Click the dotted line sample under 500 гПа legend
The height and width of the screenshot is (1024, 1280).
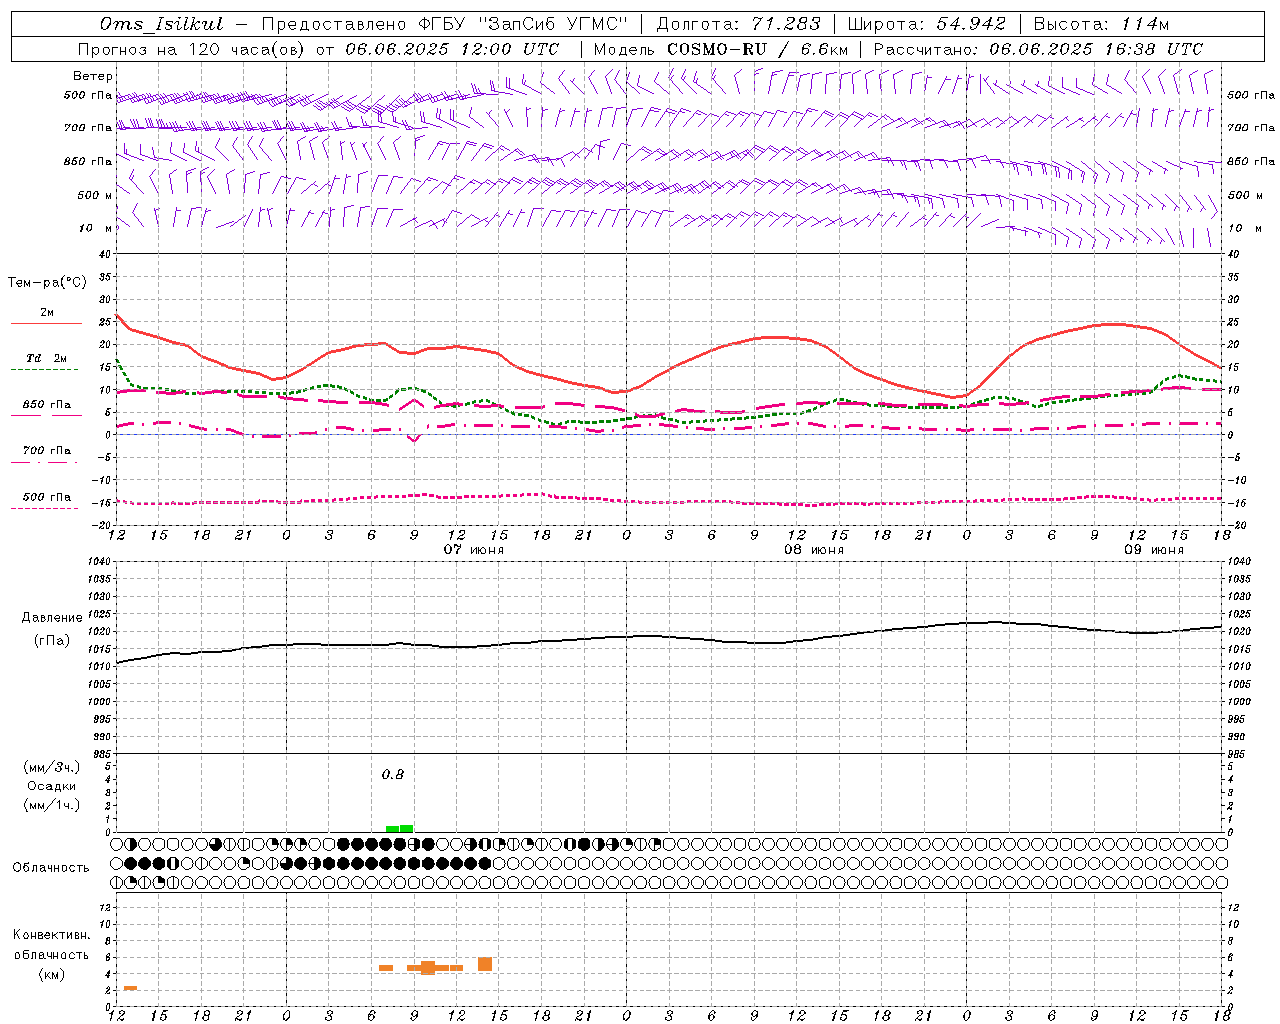[46, 509]
